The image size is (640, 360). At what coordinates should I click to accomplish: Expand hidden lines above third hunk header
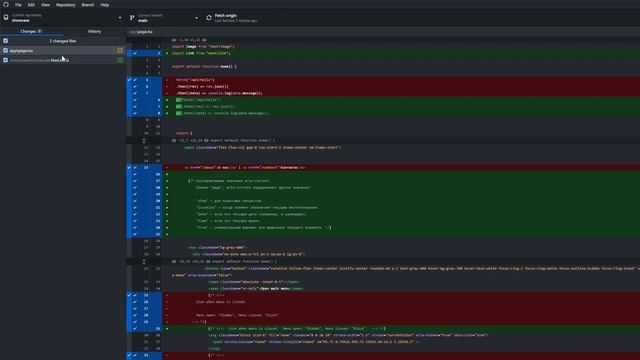[144, 261]
